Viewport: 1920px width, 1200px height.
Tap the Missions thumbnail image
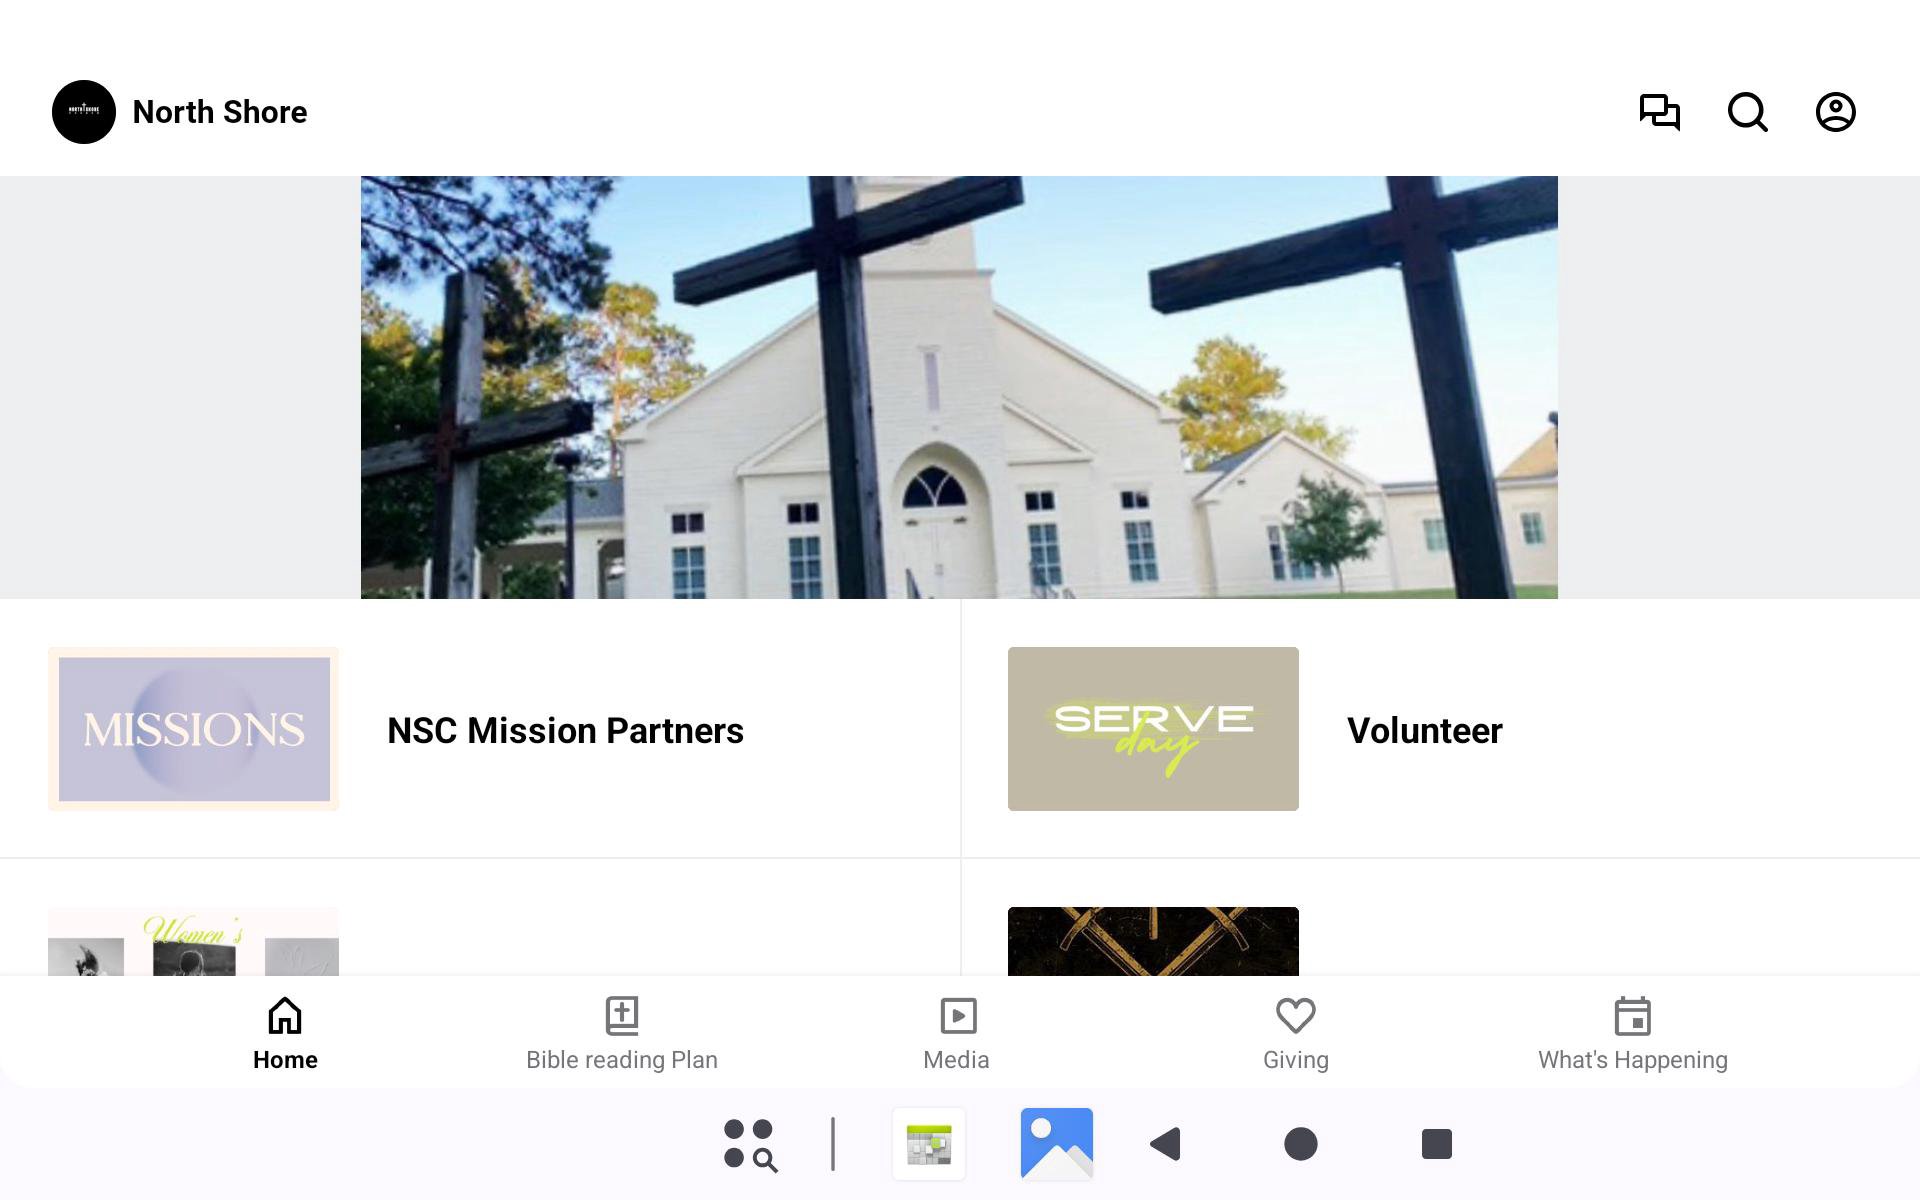[x=193, y=729]
